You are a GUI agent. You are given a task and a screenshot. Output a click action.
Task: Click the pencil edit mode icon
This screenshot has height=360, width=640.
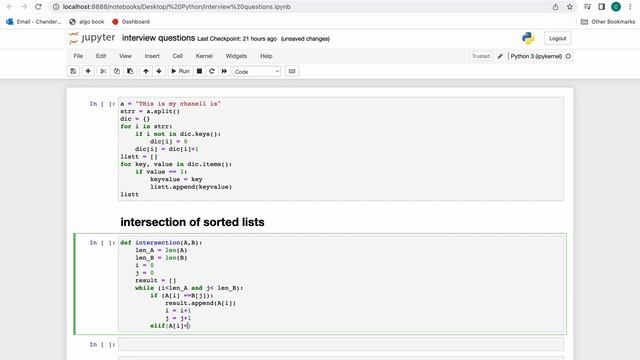tap(500, 56)
